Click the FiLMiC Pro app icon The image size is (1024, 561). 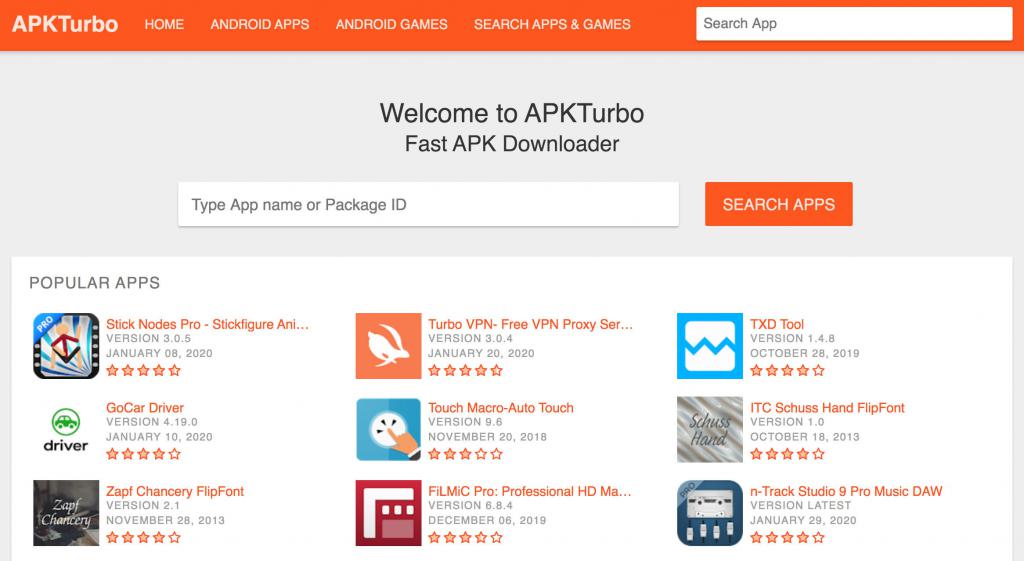click(x=388, y=513)
